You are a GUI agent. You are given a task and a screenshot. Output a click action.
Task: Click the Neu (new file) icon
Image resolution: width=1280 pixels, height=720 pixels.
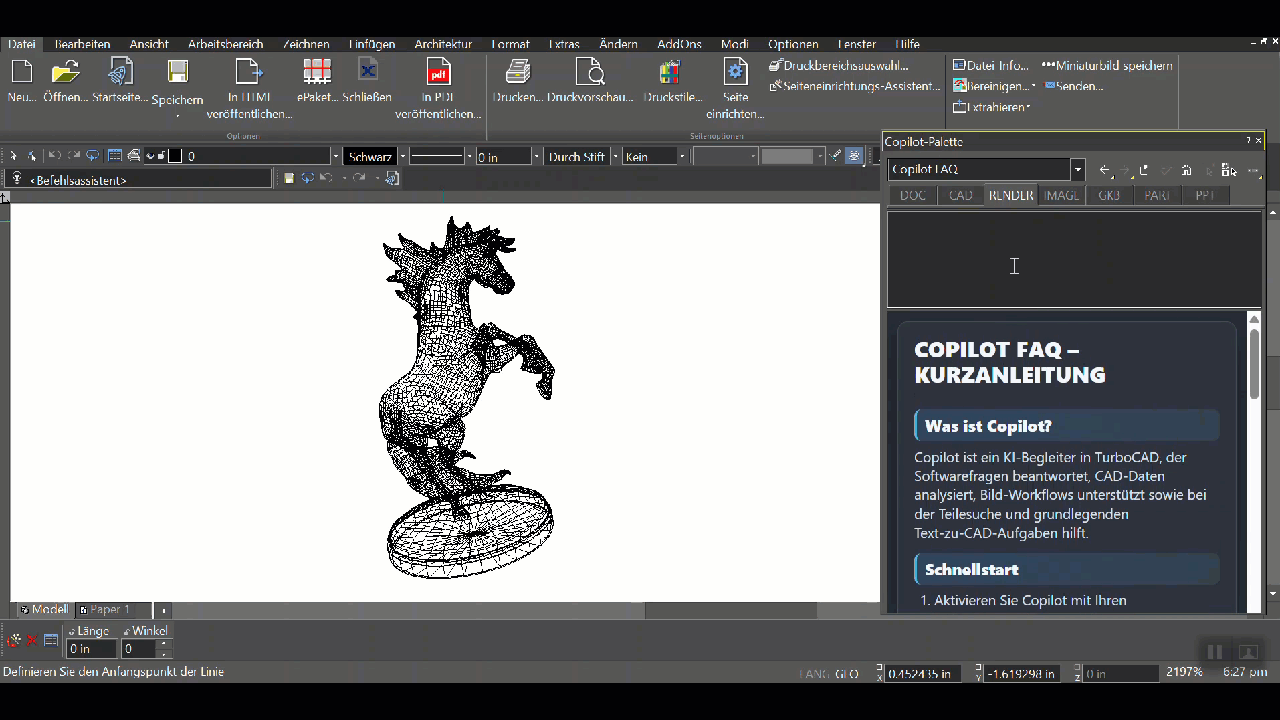22,72
